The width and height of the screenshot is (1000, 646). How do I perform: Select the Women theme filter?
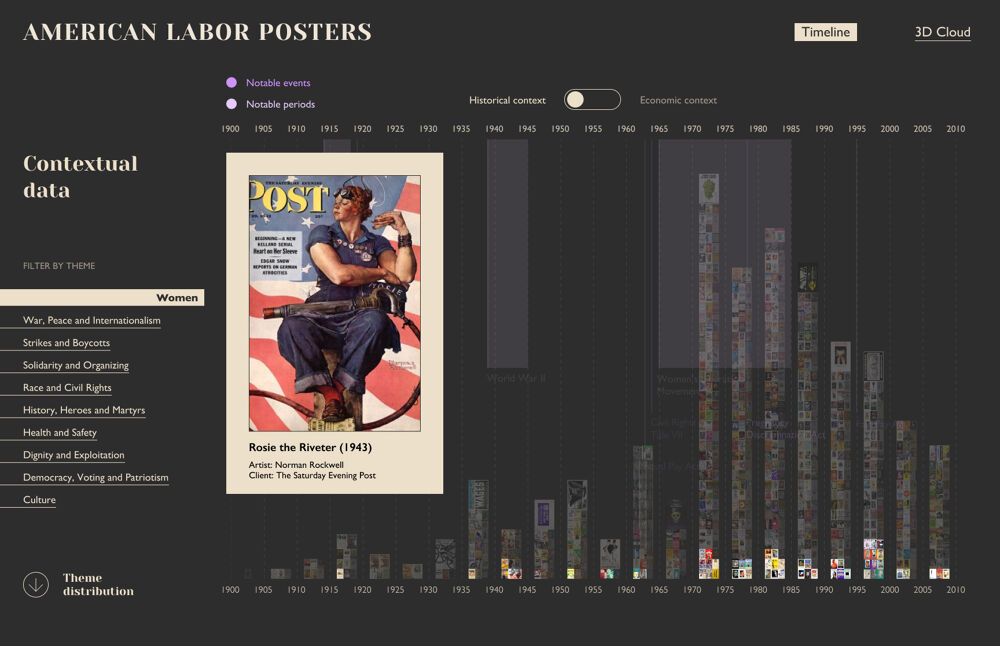pyautogui.click(x=102, y=297)
